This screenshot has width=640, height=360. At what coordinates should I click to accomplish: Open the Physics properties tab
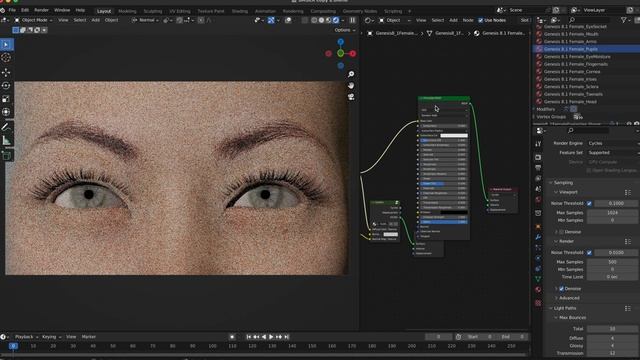click(538, 258)
